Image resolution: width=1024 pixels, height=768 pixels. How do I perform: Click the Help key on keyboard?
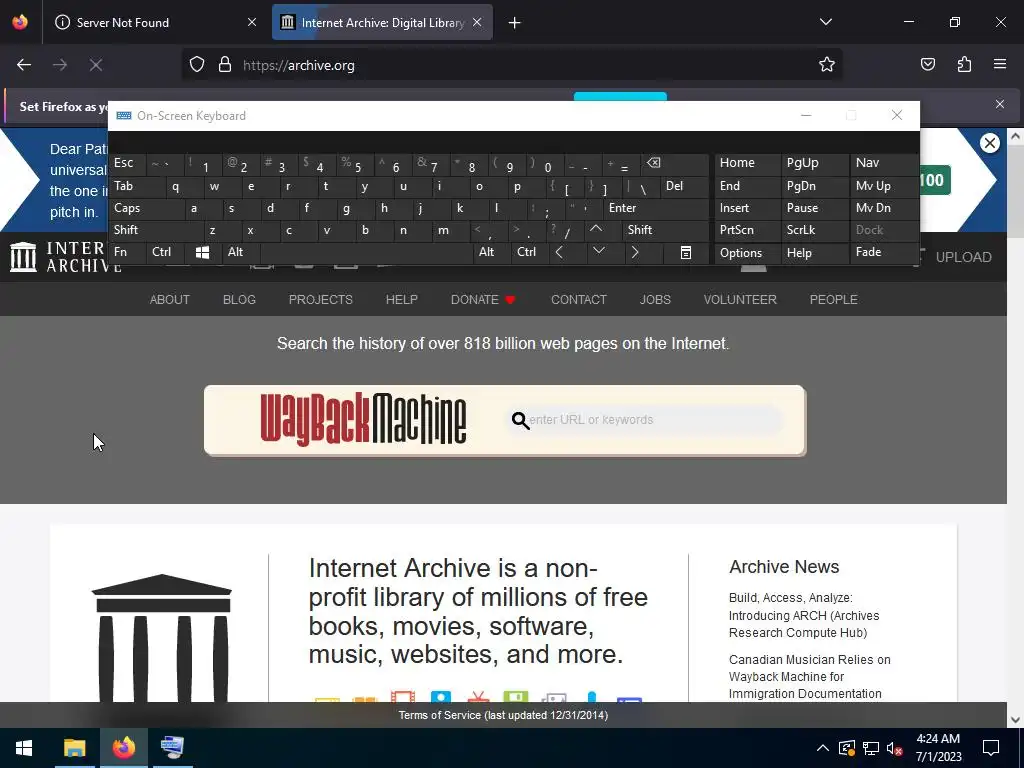pyautogui.click(x=814, y=253)
